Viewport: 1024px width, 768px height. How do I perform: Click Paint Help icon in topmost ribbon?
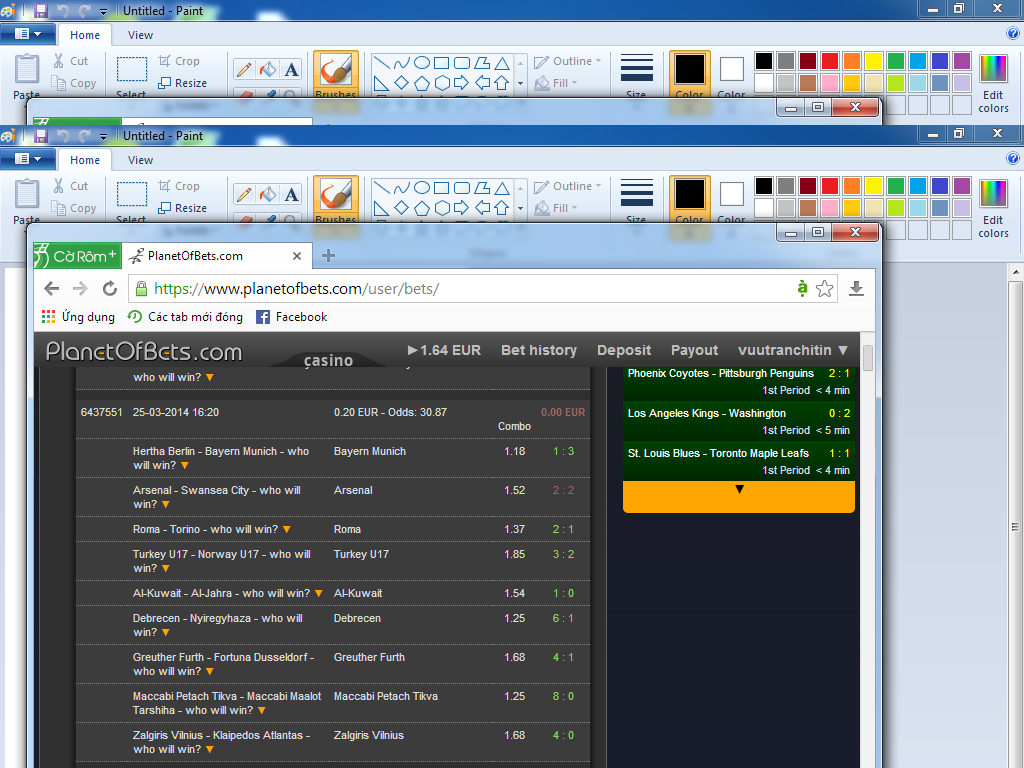click(1013, 33)
